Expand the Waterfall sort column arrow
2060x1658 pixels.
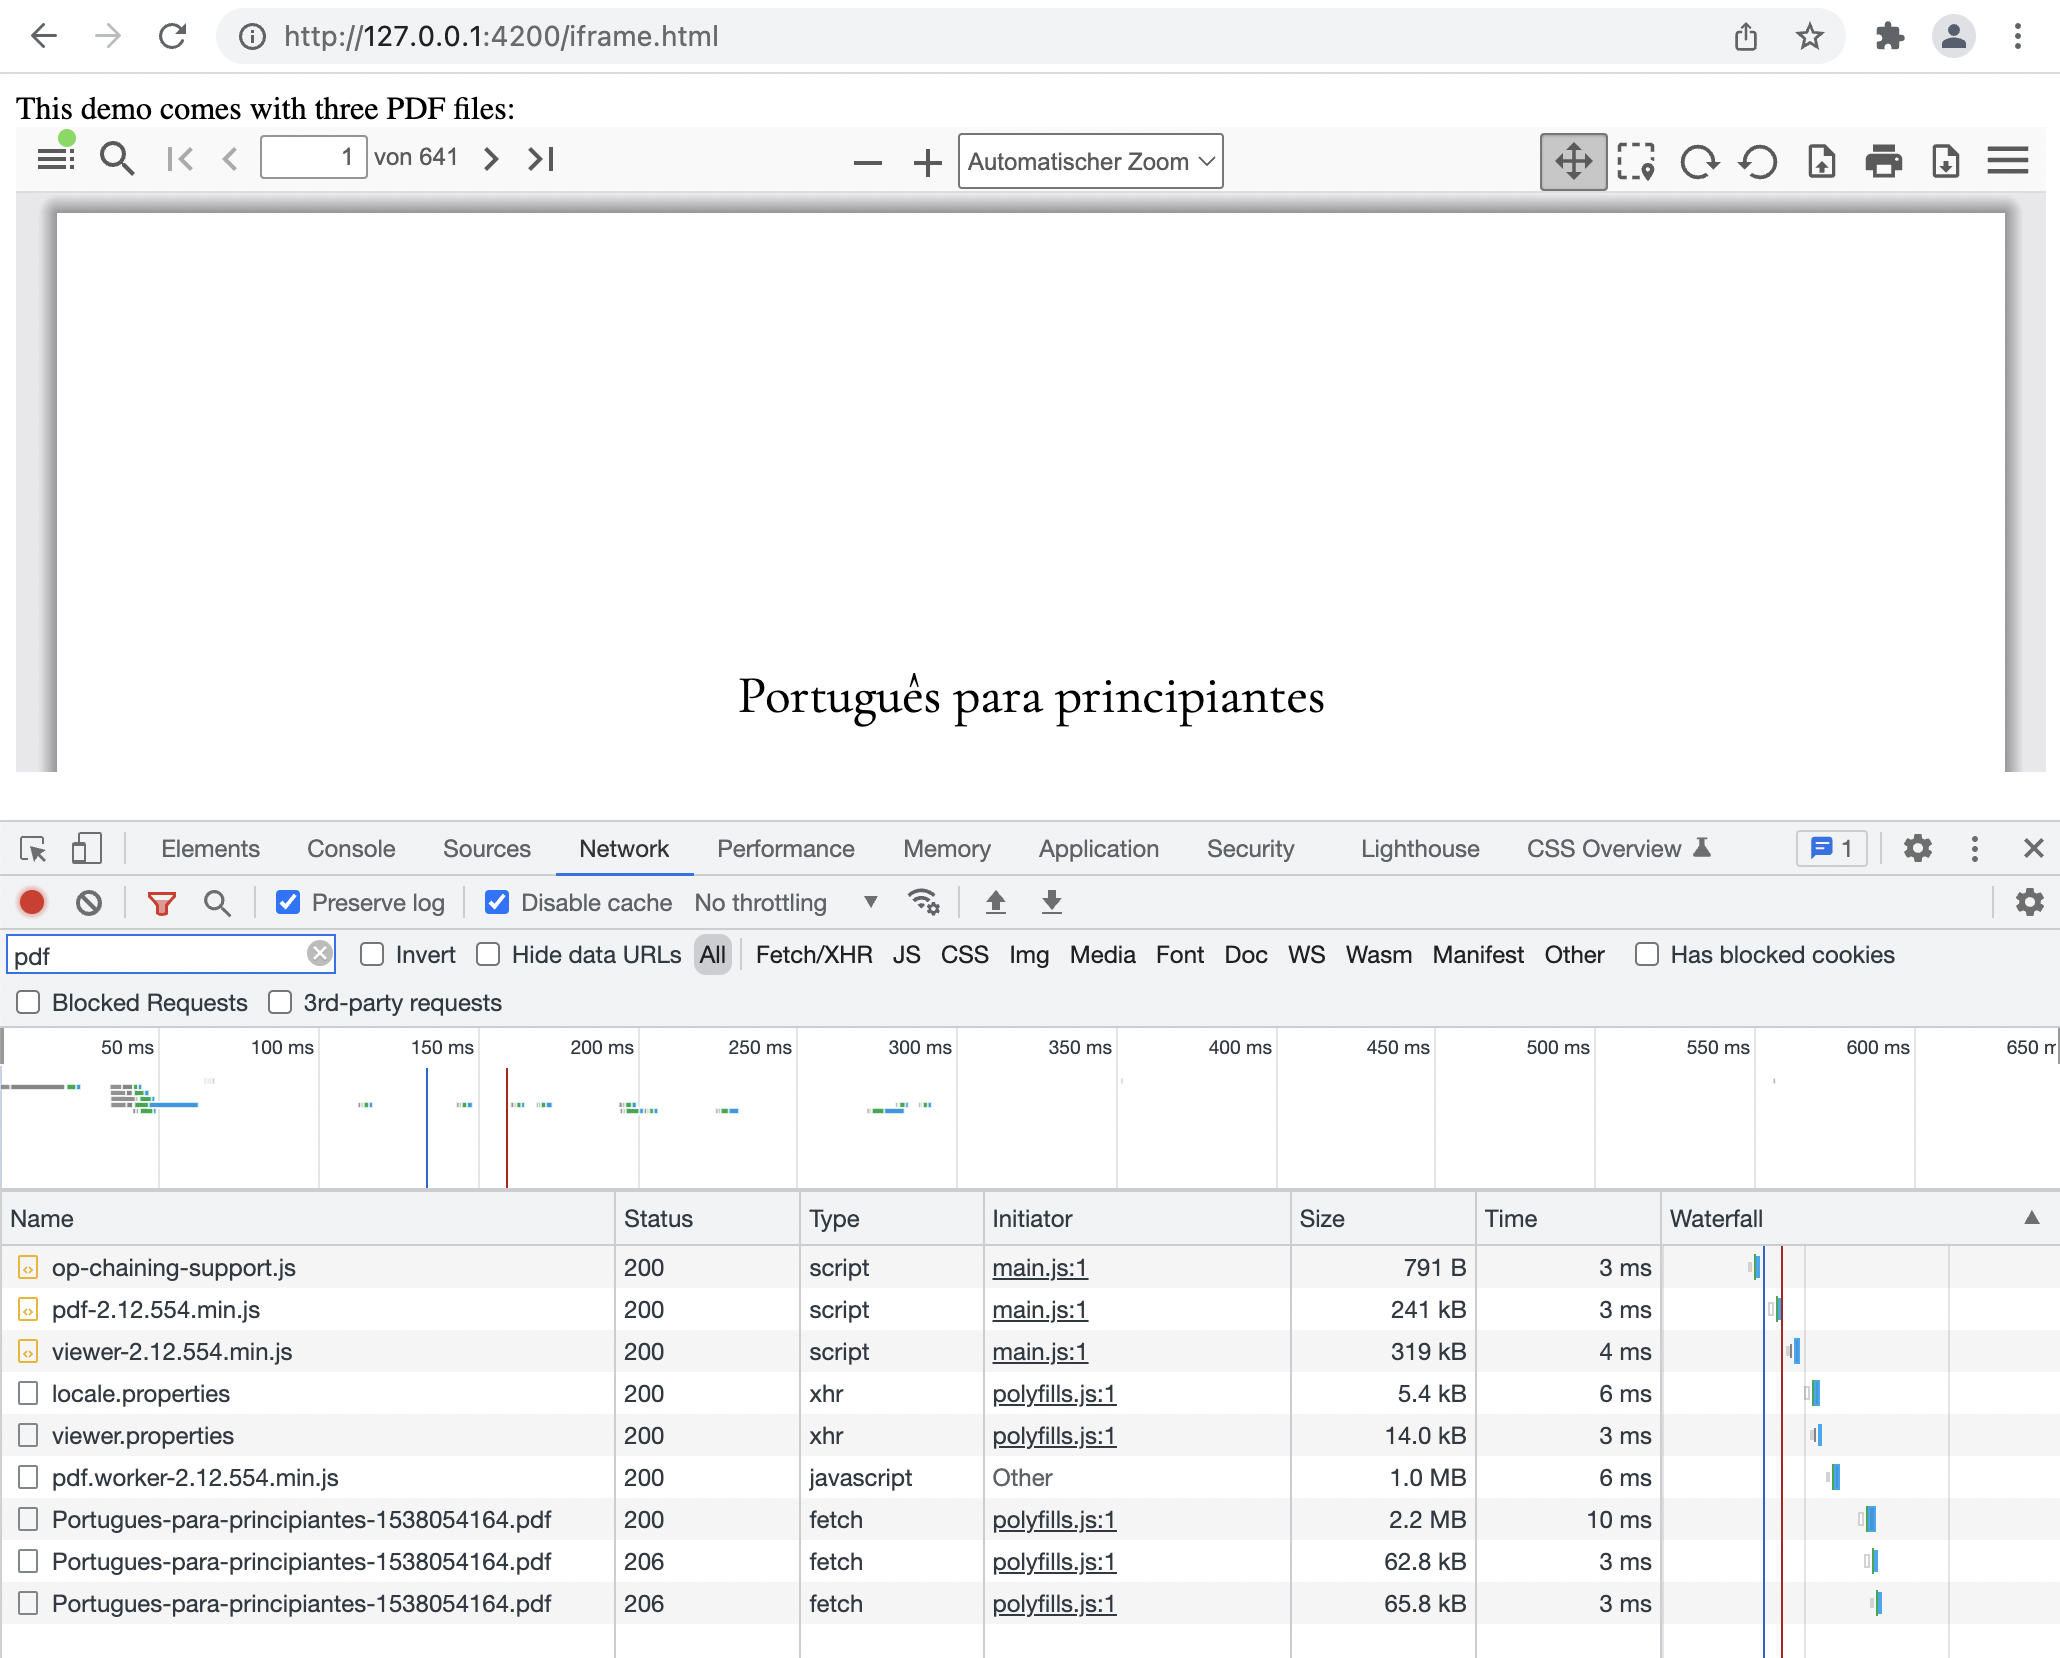point(2033,1218)
